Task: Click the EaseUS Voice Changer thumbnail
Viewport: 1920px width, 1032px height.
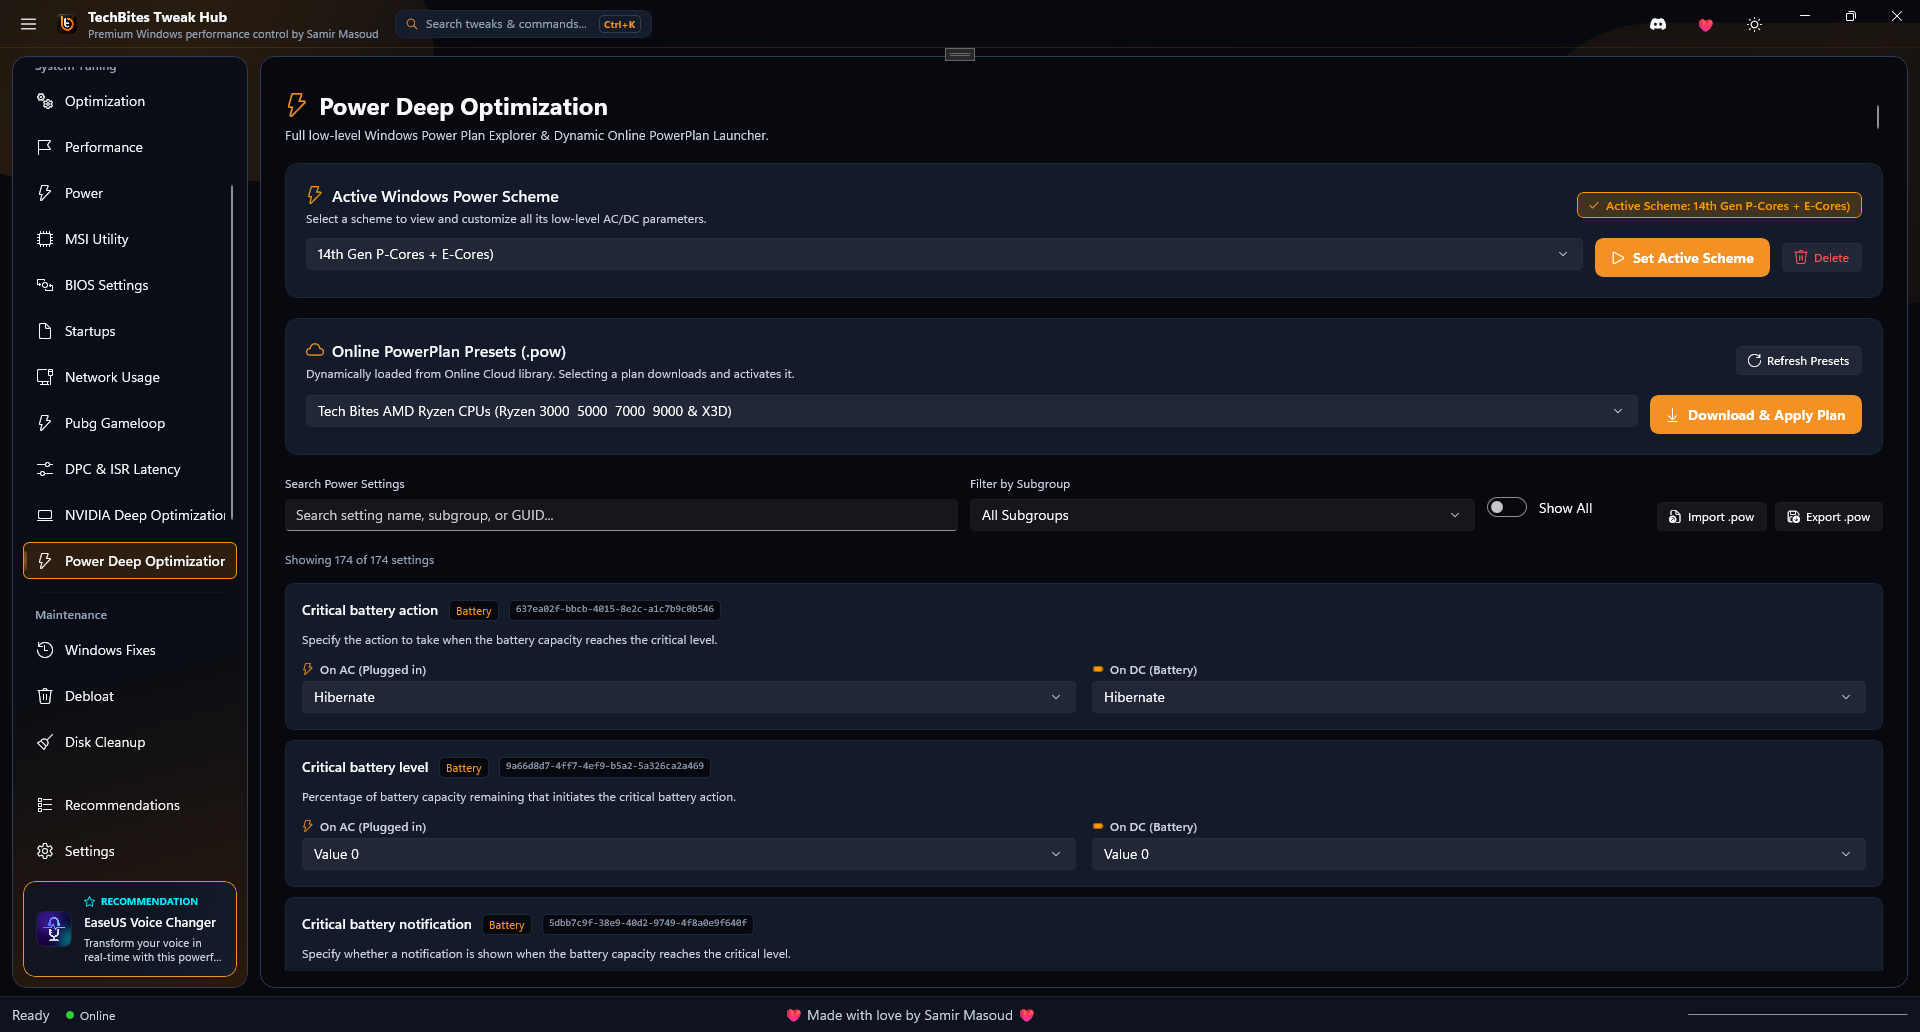Action: (54, 929)
